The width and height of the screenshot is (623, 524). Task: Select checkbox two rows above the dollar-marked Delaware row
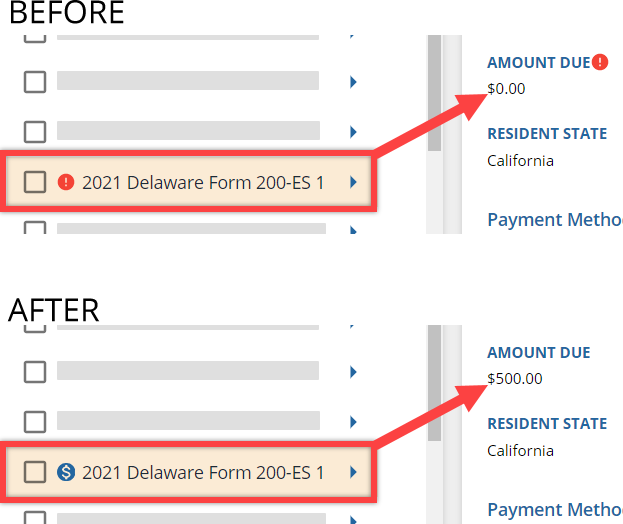point(35,372)
